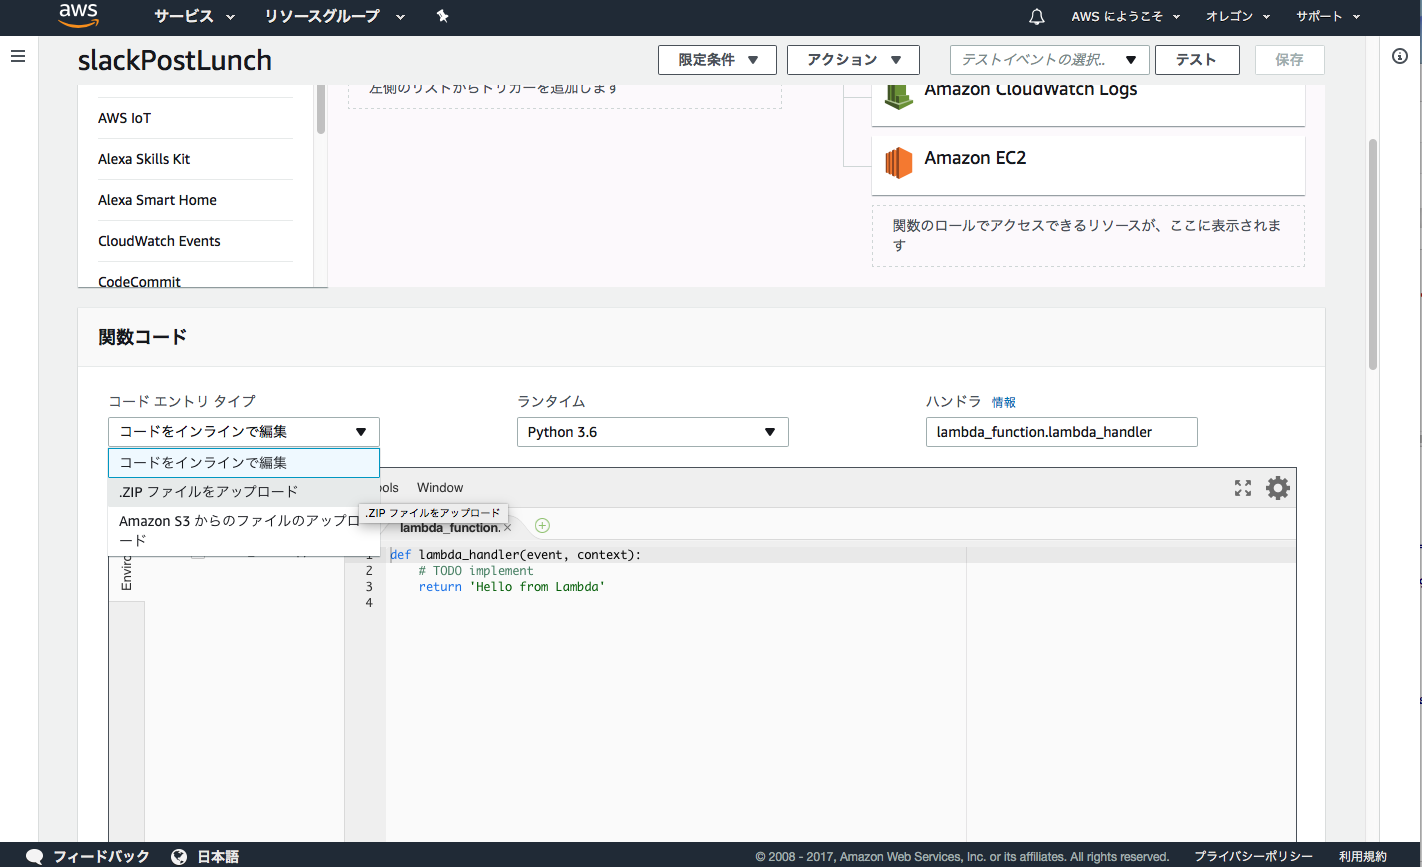Select Amazon S3 upload option
Viewport: 1422px width, 867px height.
244,531
